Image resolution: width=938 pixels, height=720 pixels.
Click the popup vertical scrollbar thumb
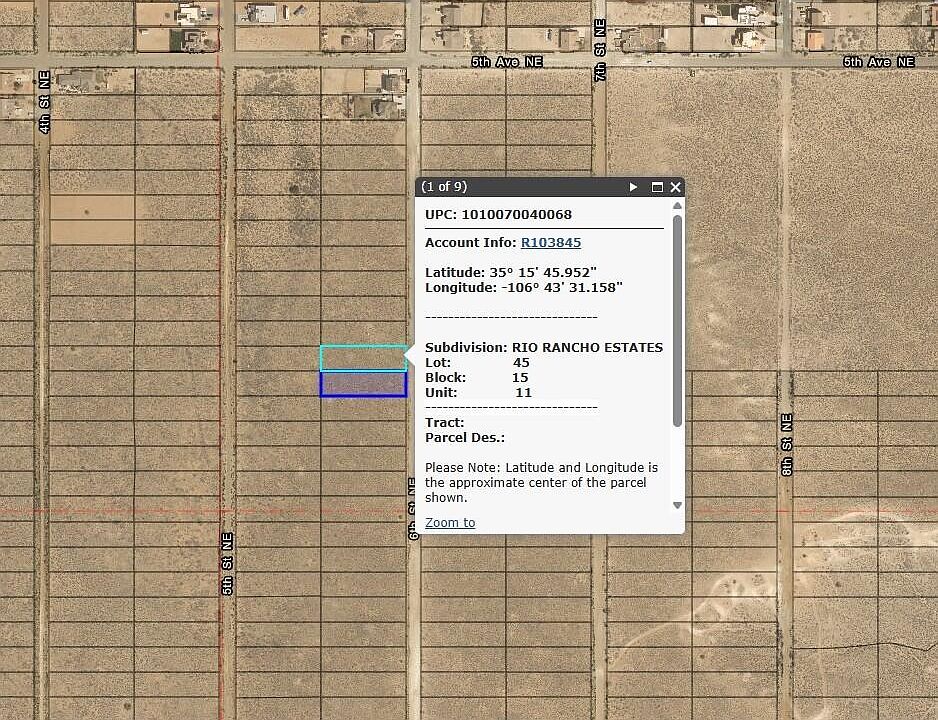(677, 321)
